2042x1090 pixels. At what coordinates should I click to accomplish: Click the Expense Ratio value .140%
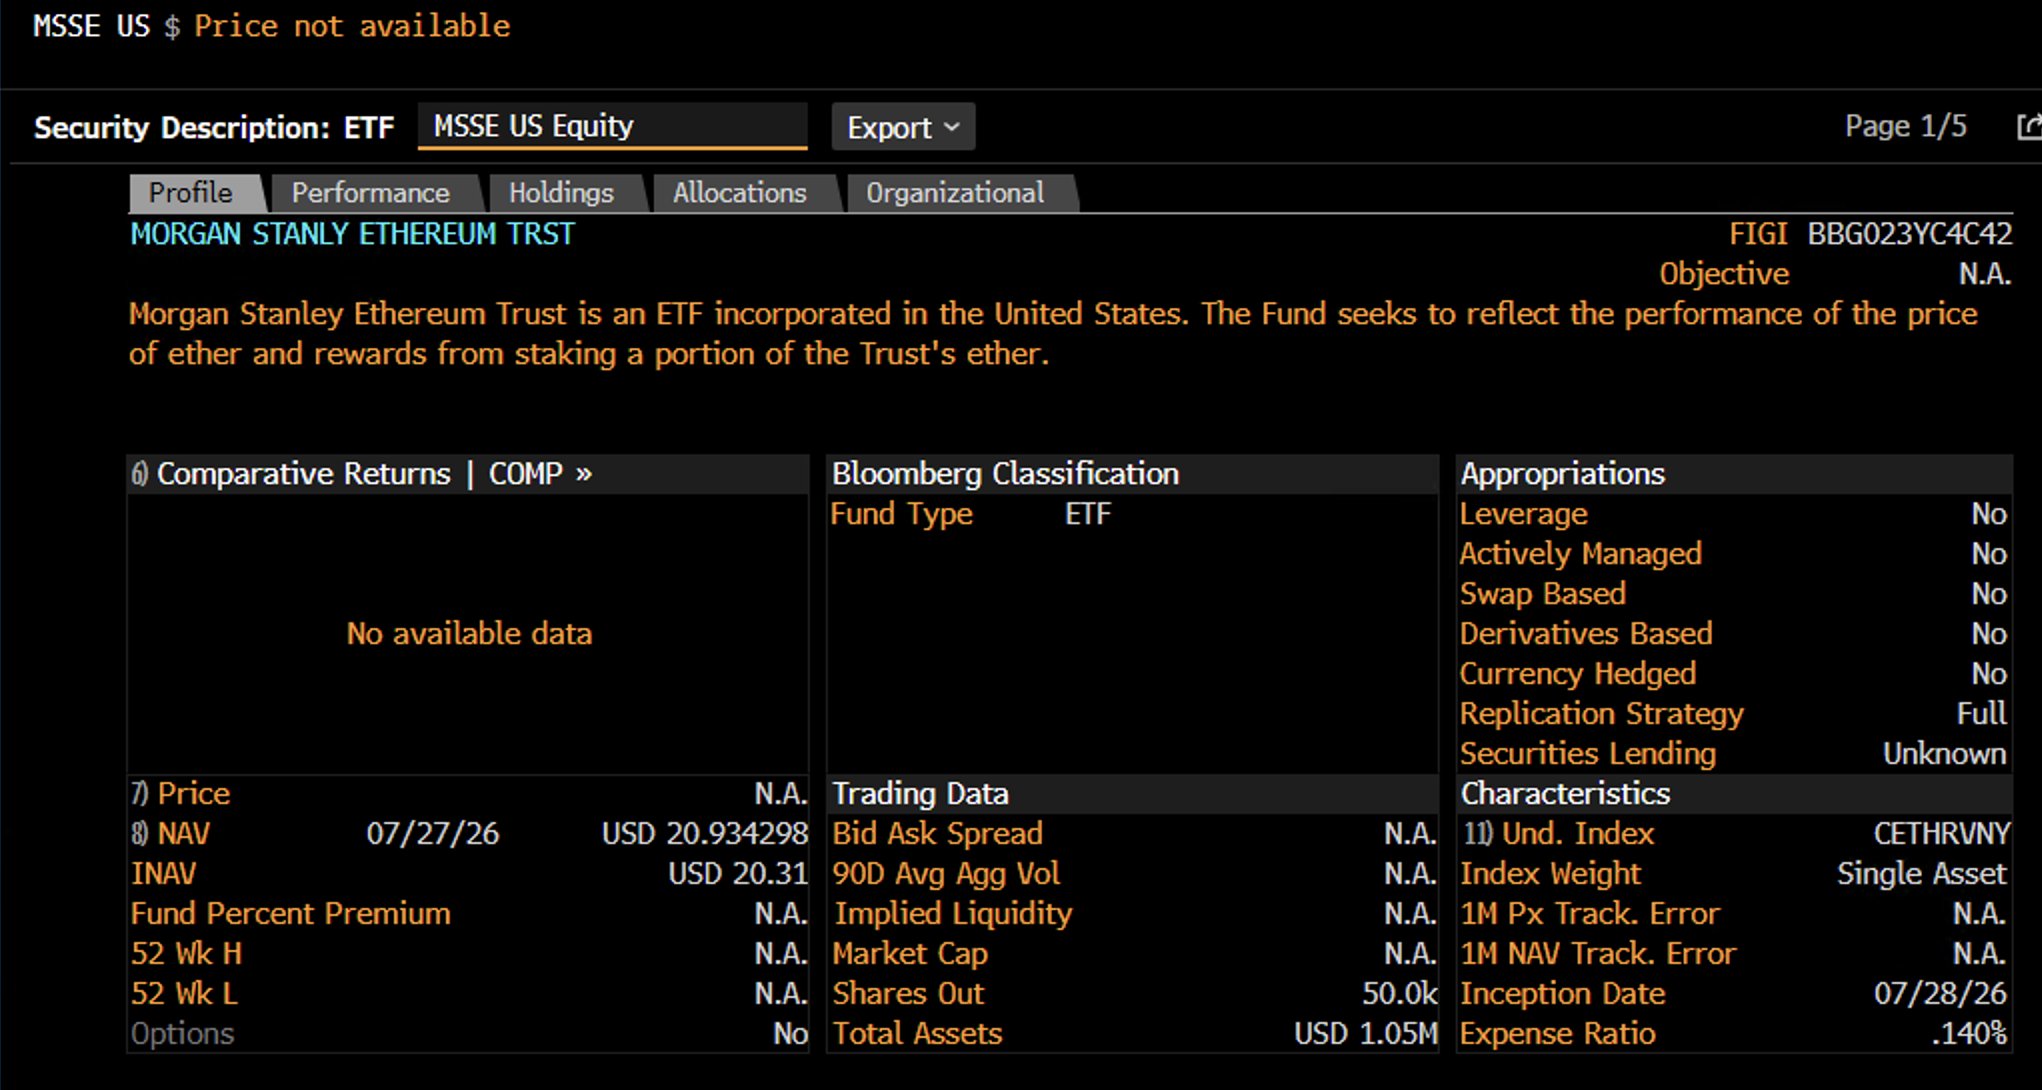(x=1968, y=1033)
